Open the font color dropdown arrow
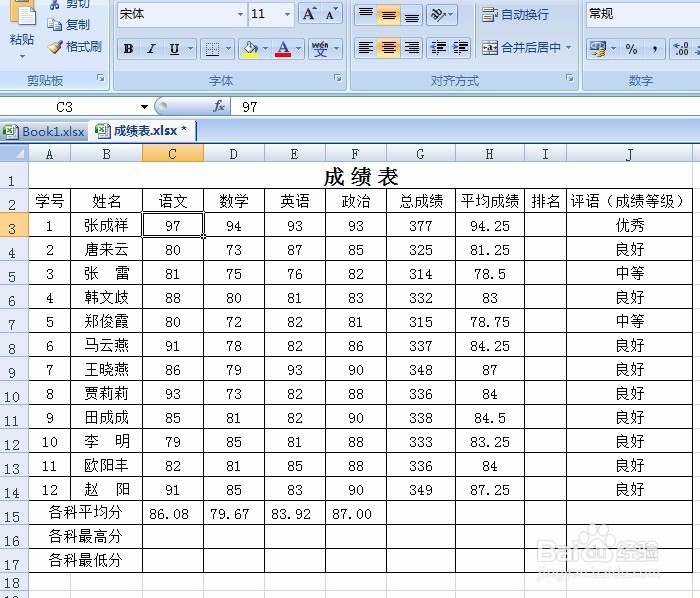This screenshot has width=700, height=598. pos(299,49)
